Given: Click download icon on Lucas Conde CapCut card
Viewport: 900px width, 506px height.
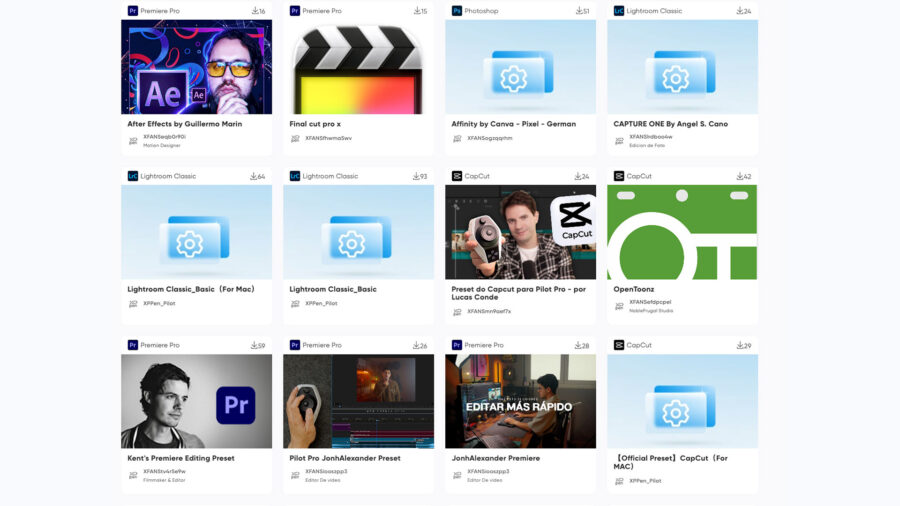Looking at the screenshot, I should [x=577, y=176].
